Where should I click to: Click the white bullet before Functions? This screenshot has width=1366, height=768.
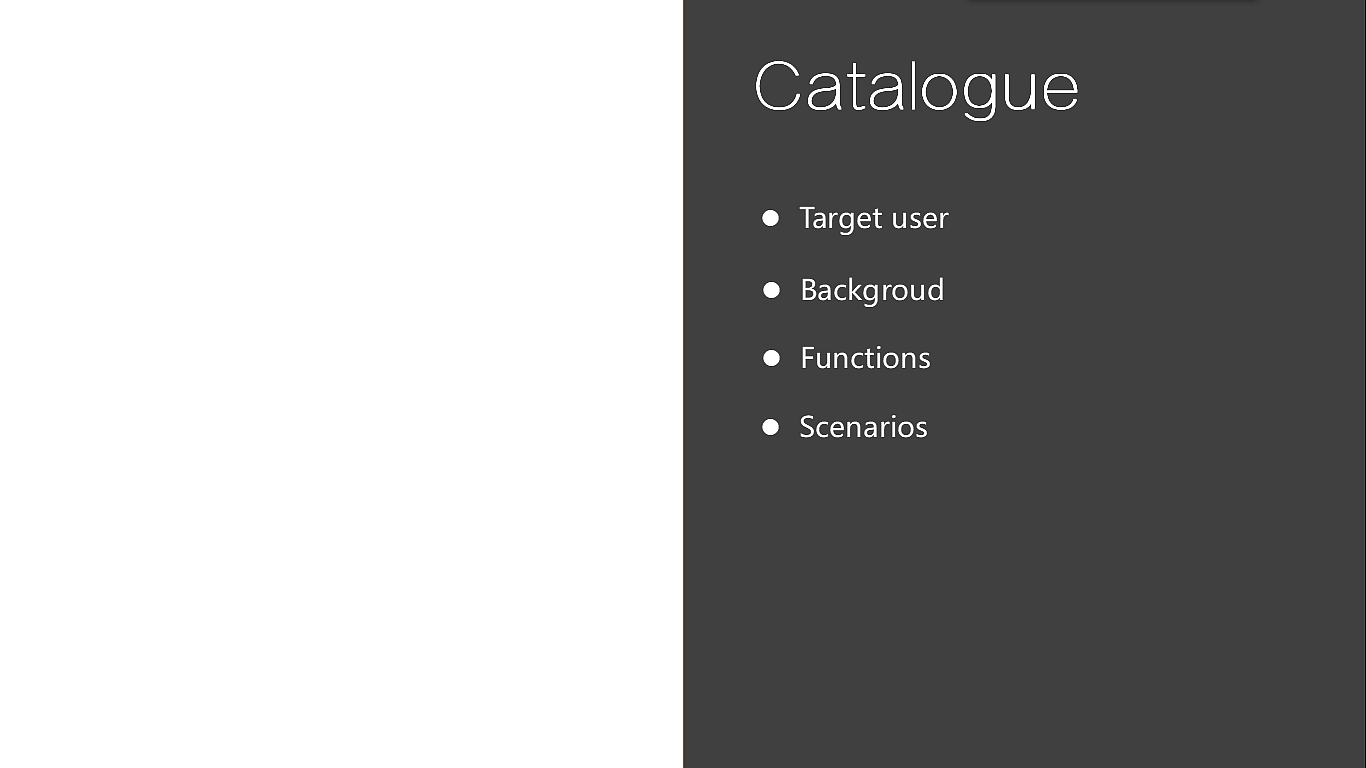coord(771,358)
